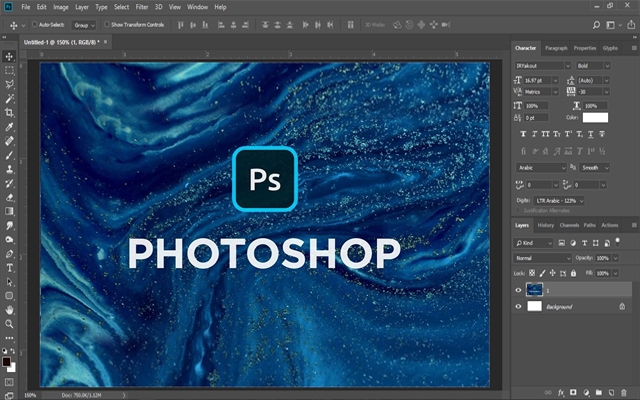
Task: Enable Show Transform Controls checkbox
Action: click(107, 24)
